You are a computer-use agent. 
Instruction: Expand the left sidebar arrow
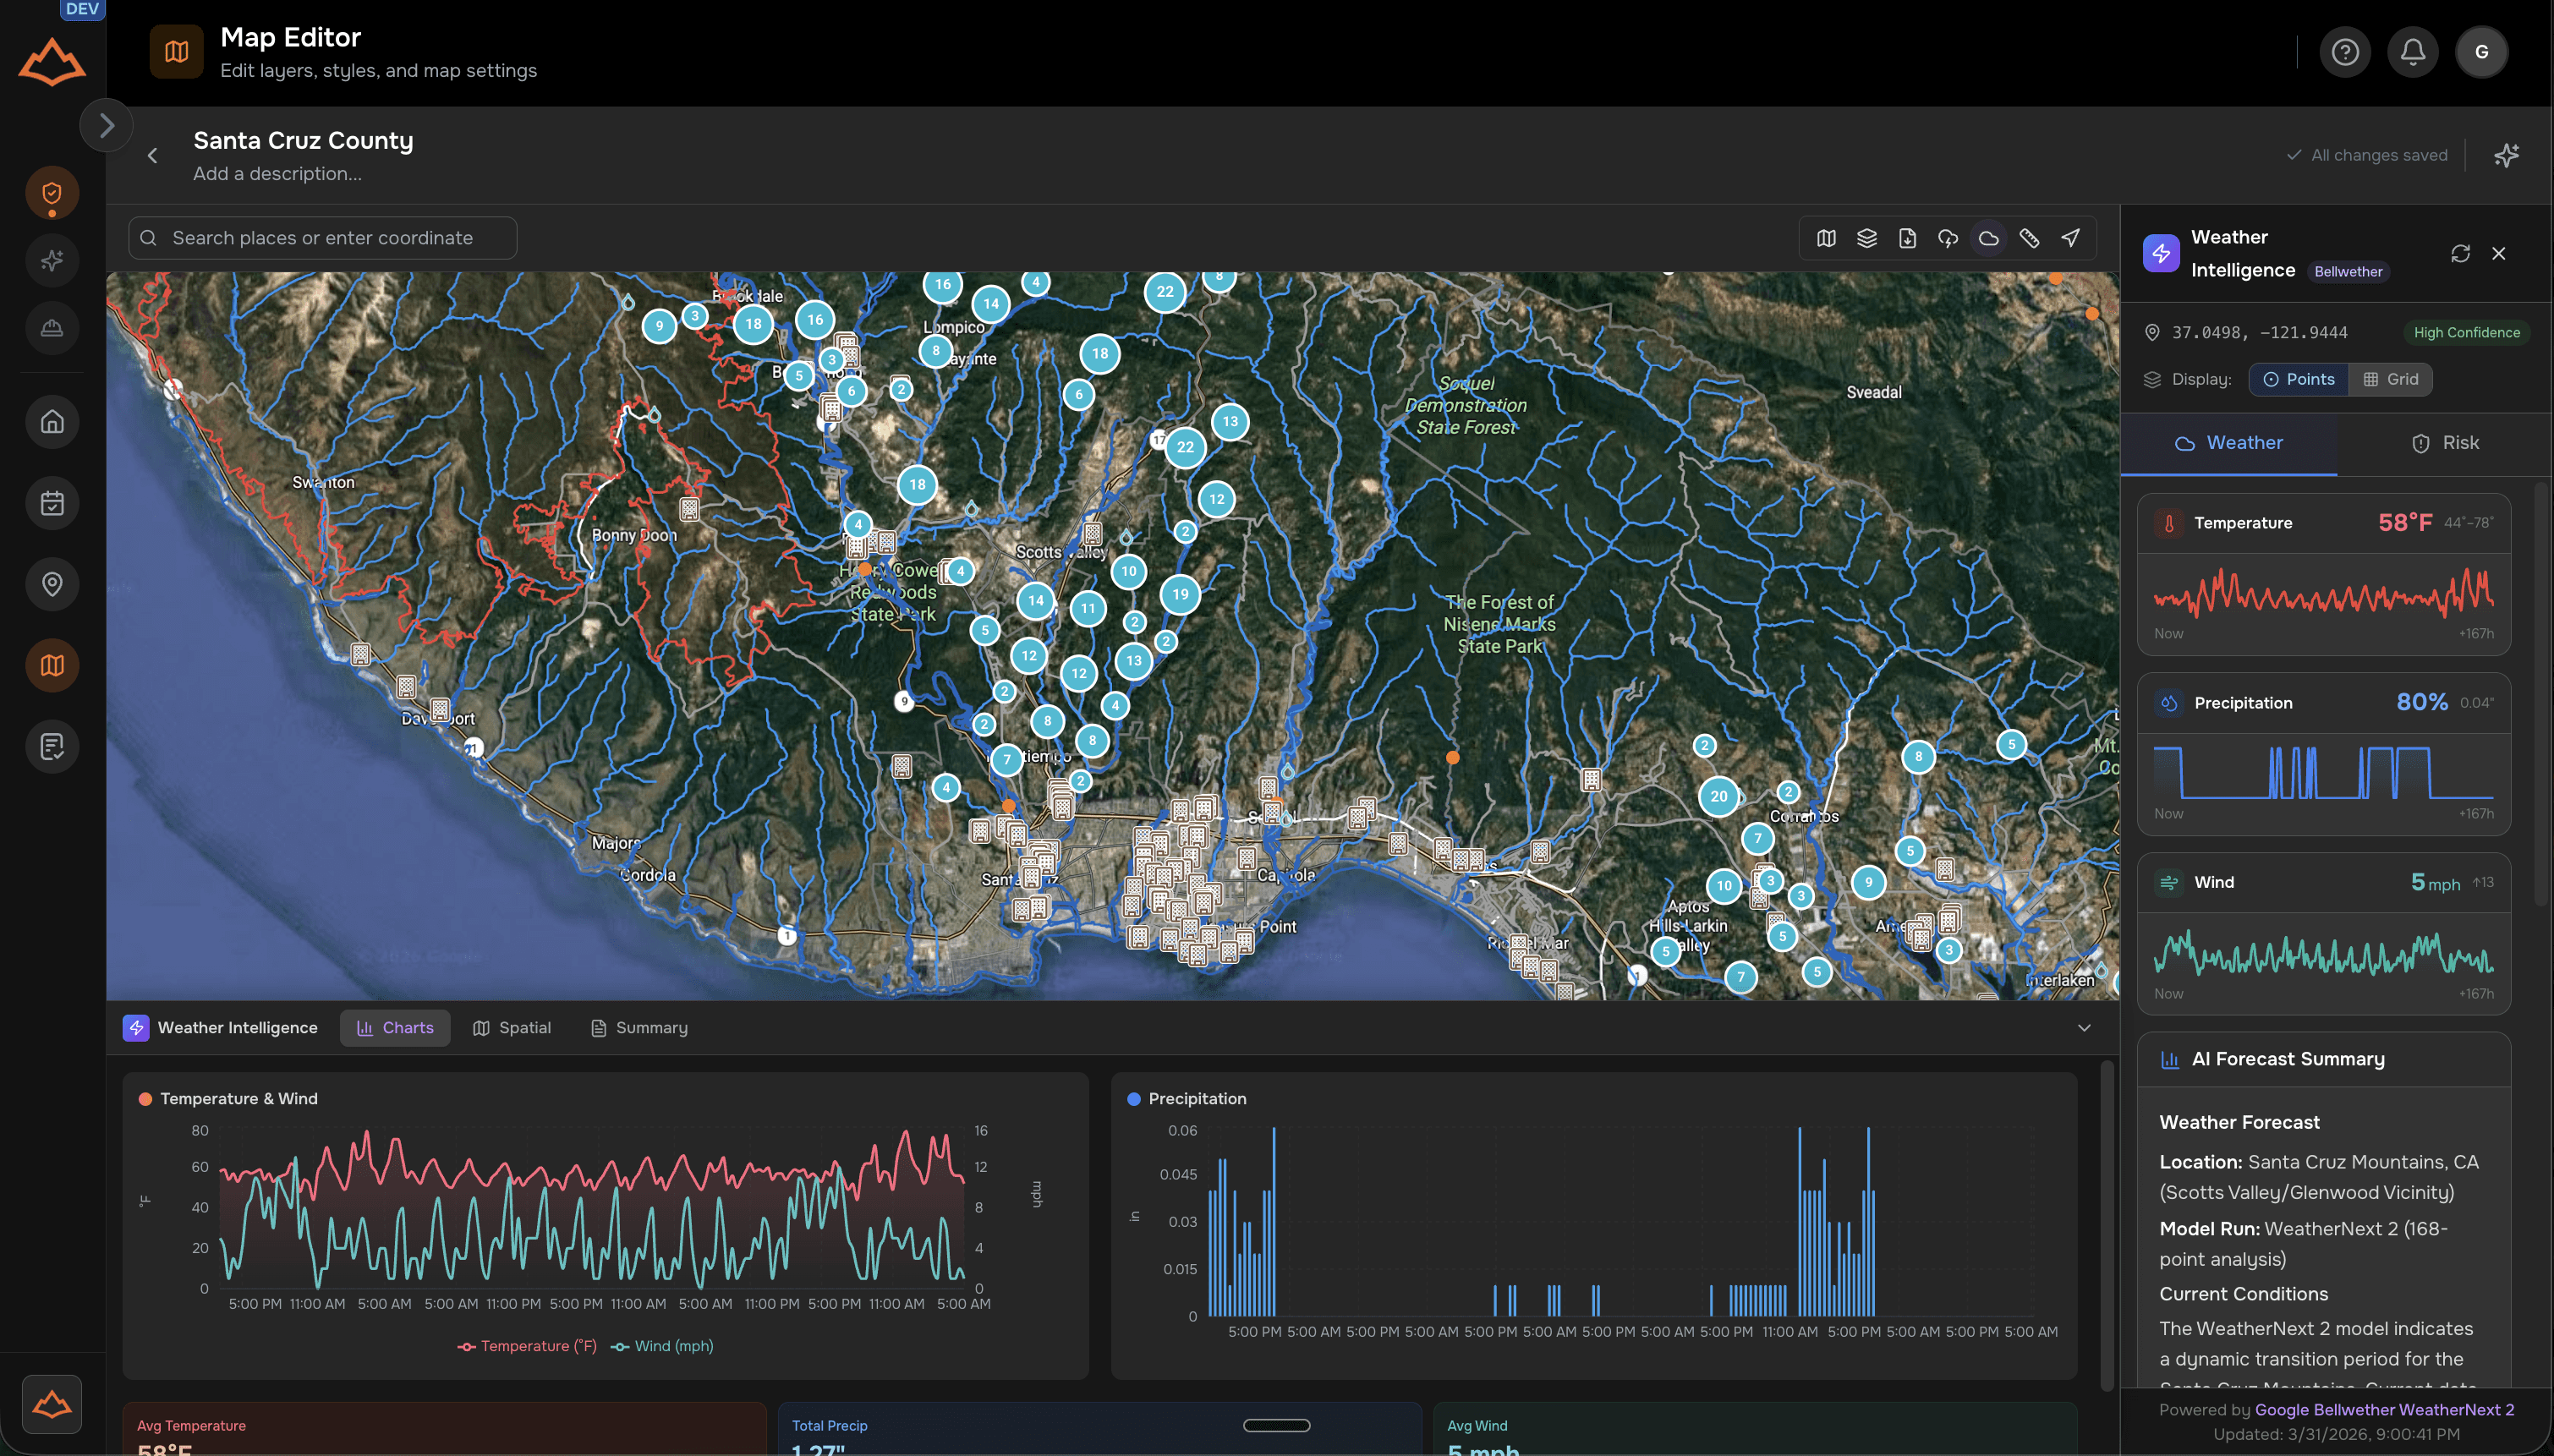106,126
